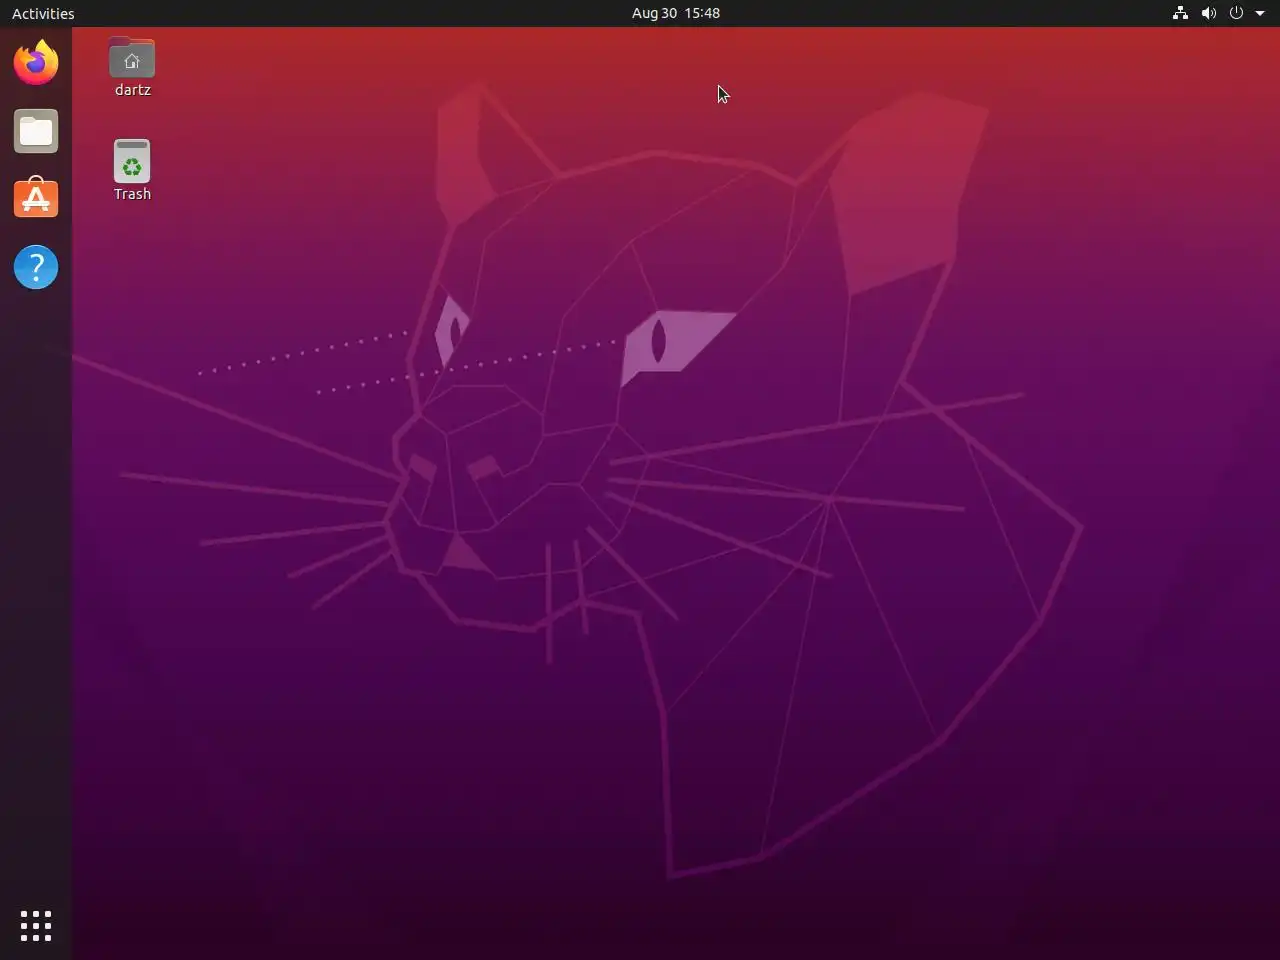The image size is (1280, 960).
Task: Select the Trash desktop icon
Action: [132, 161]
